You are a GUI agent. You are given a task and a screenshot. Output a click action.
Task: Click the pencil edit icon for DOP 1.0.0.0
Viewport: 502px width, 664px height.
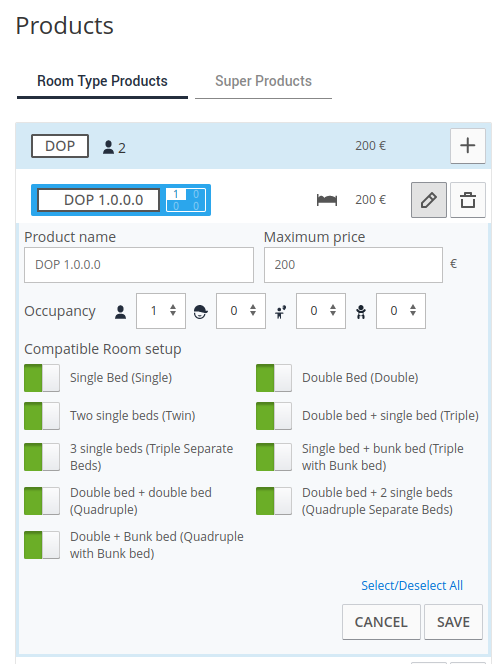point(428,200)
